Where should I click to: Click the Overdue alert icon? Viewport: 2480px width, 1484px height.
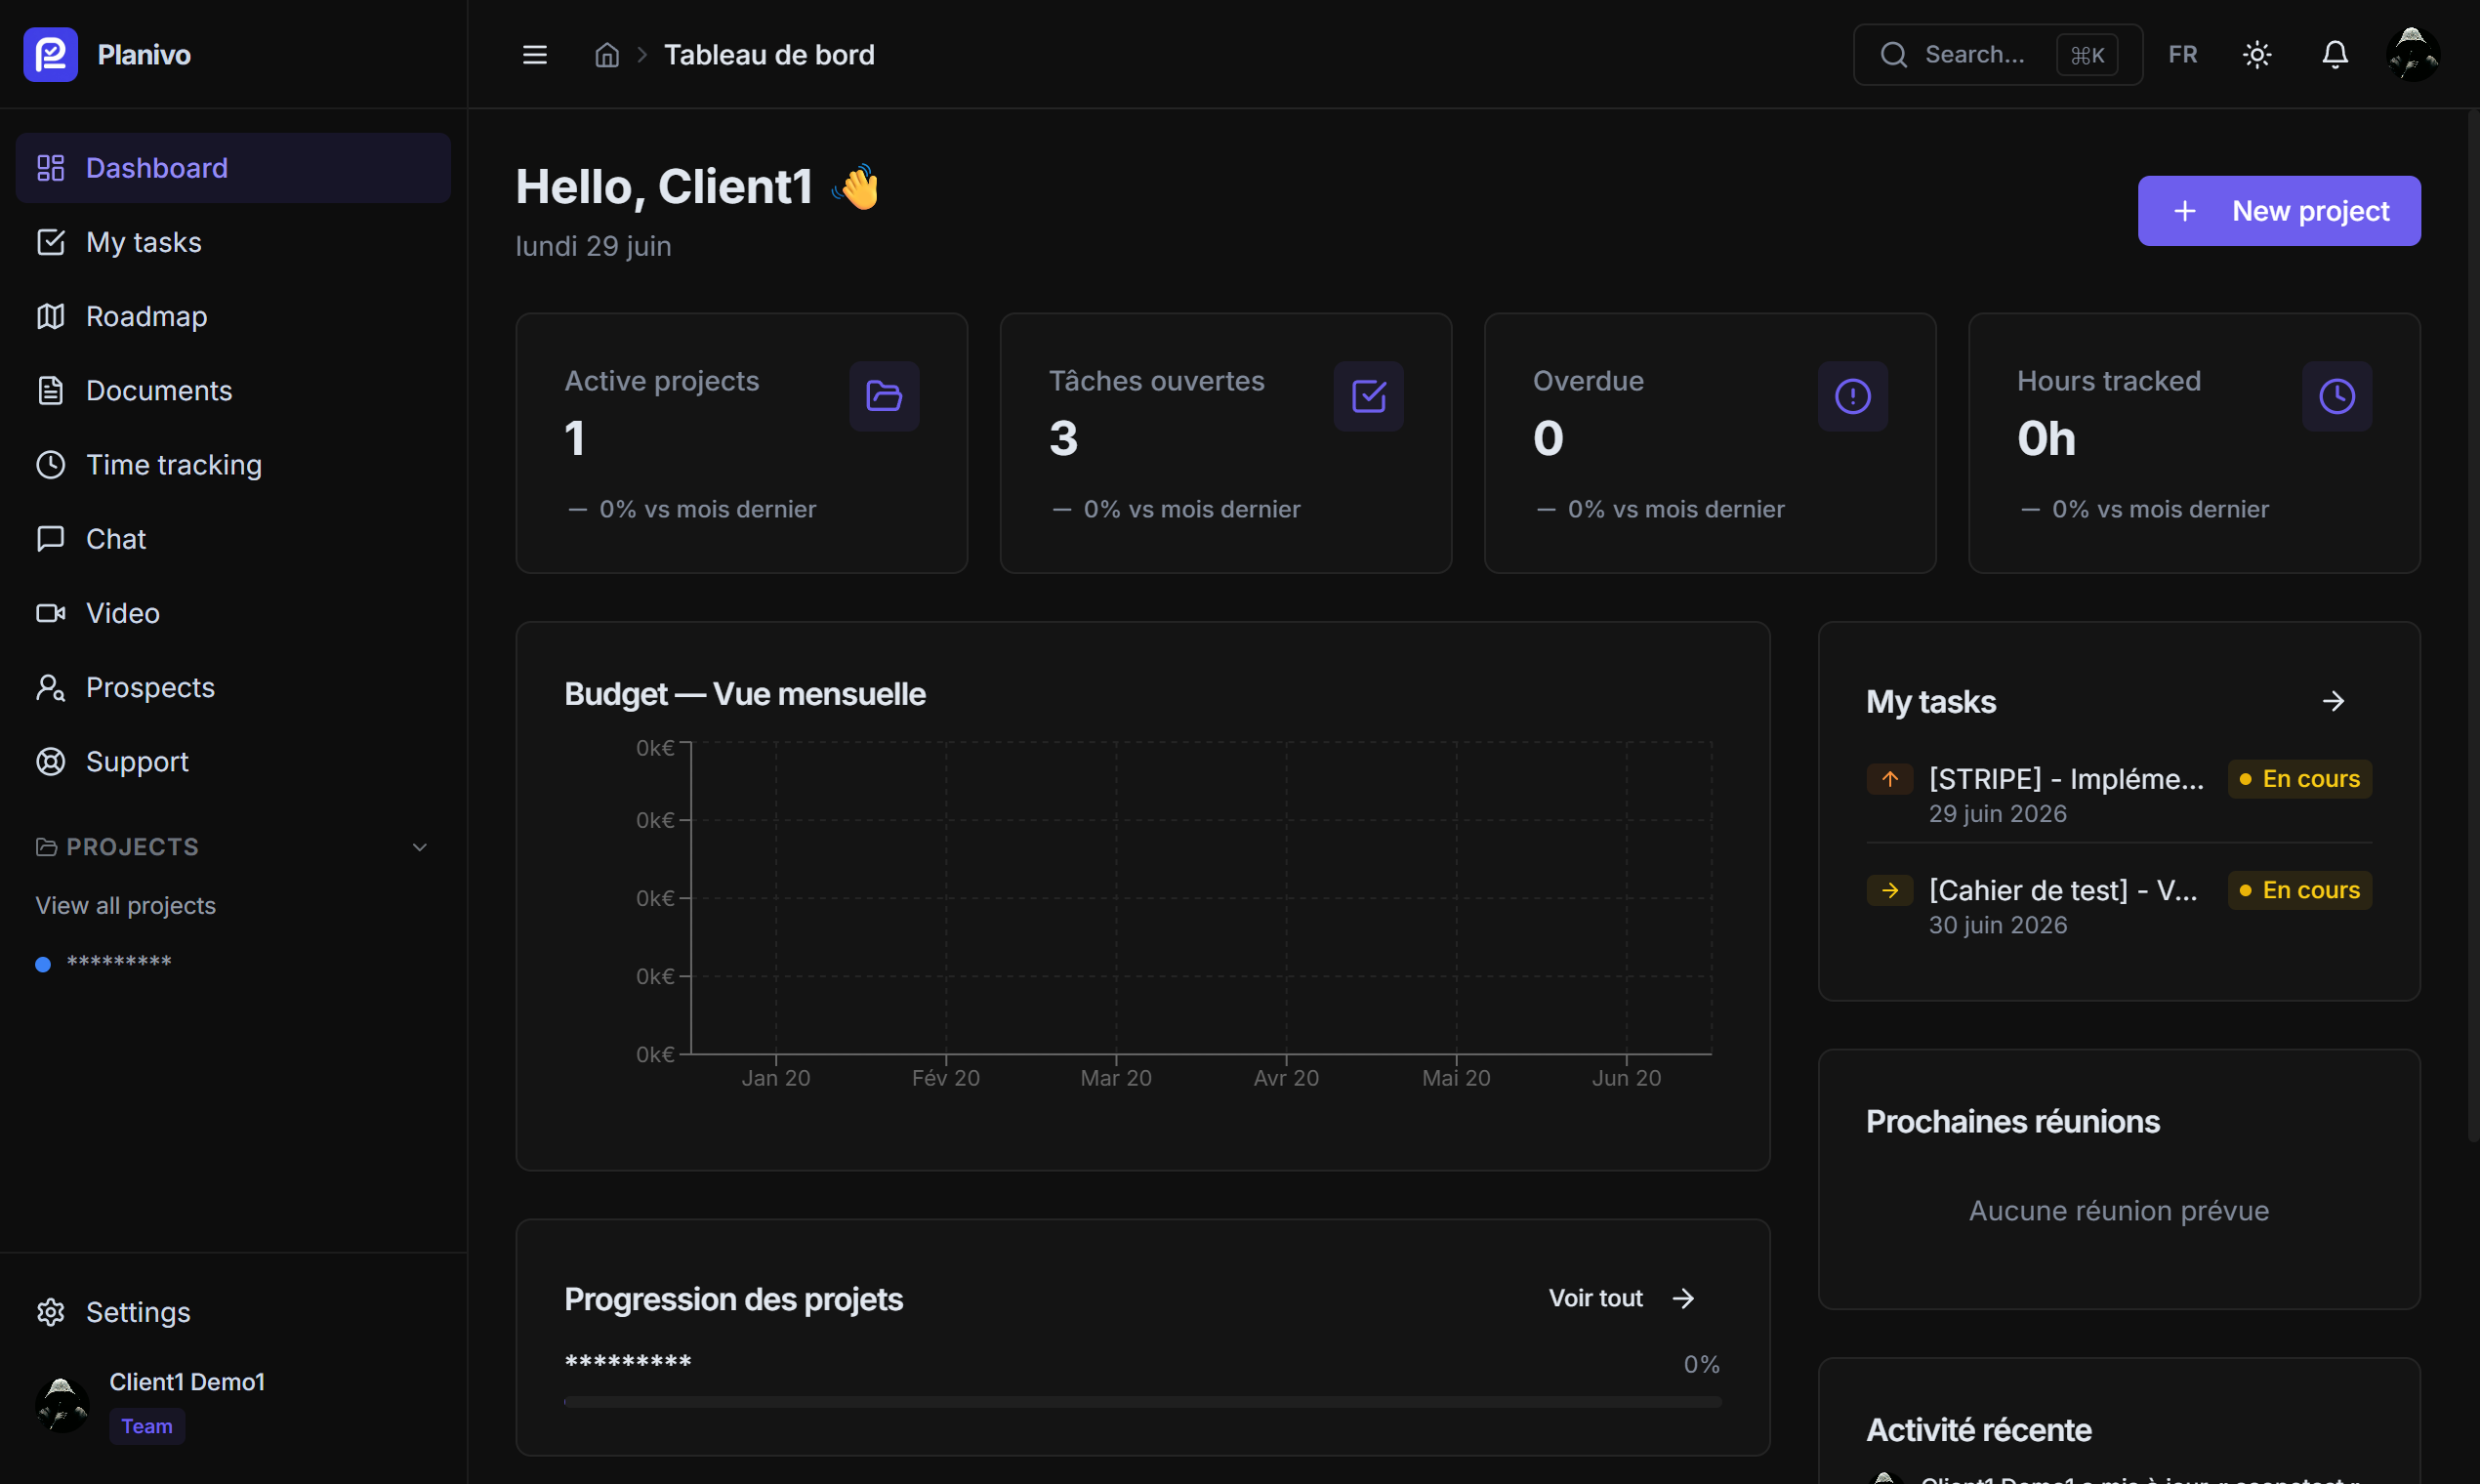[1852, 396]
